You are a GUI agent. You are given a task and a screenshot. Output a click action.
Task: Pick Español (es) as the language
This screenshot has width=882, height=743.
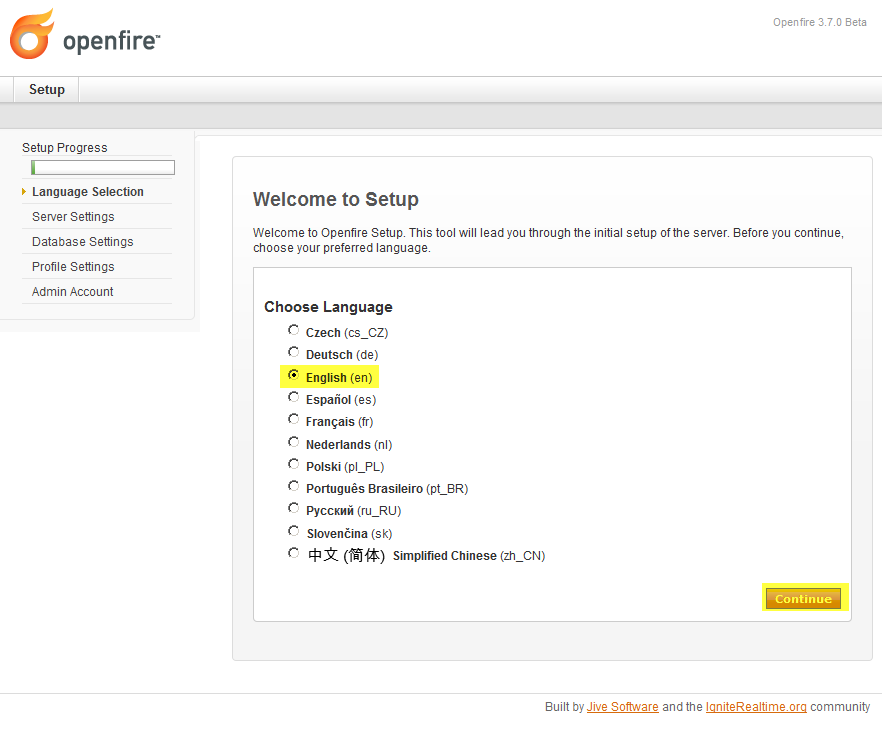[x=293, y=397]
